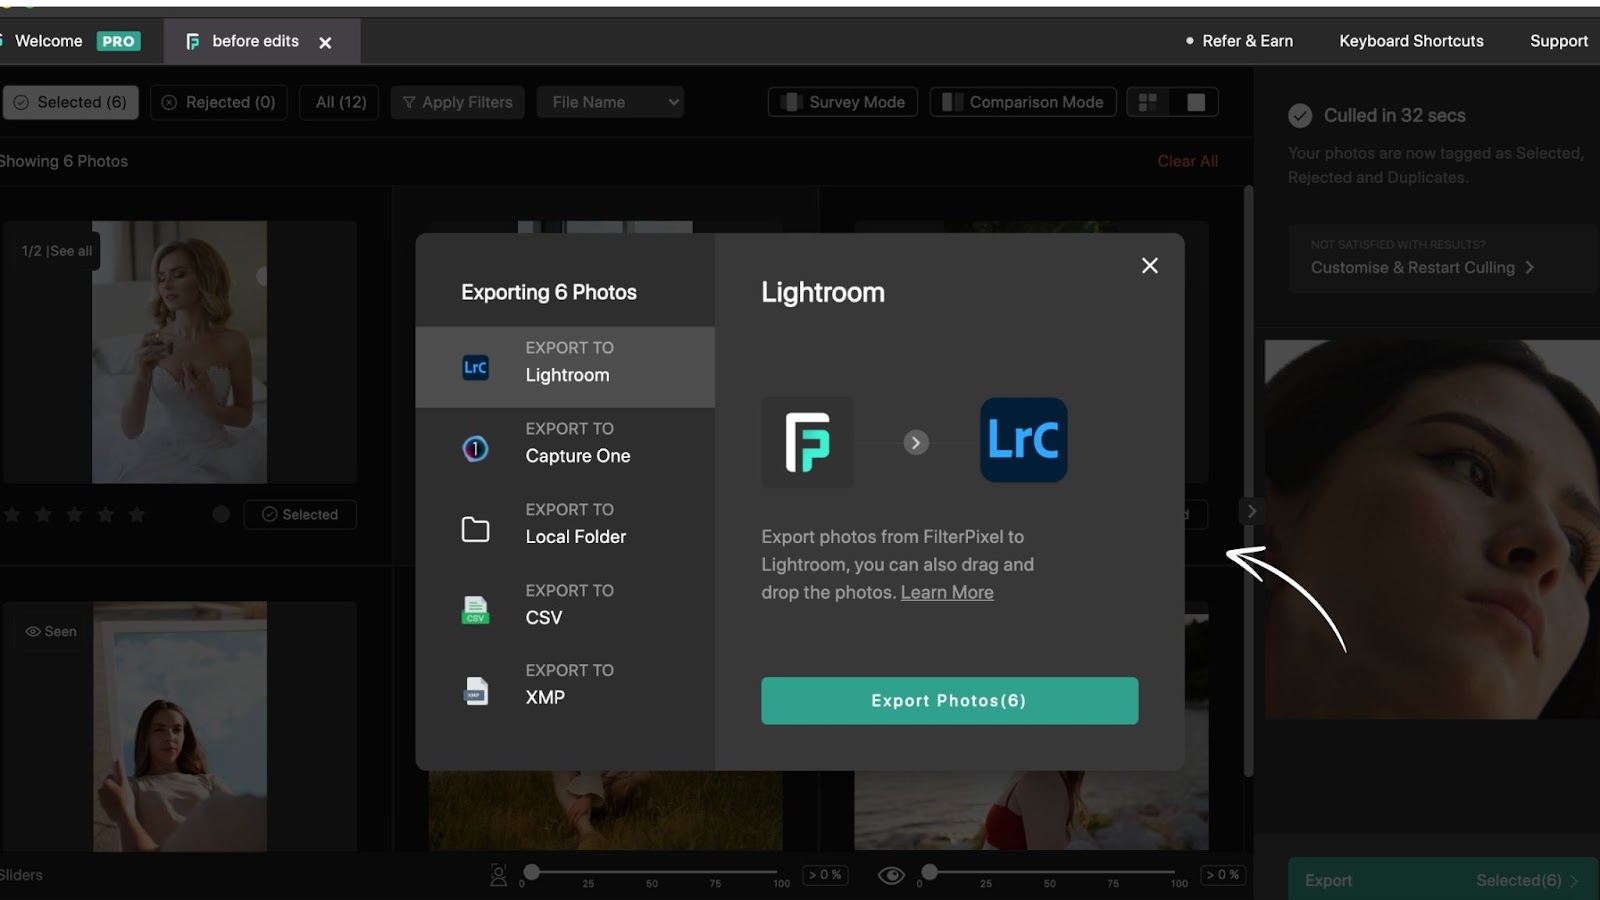This screenshot has width=1600, height=900.
Task: Adjust the face quality slider handle
Action: pos(532,872)
